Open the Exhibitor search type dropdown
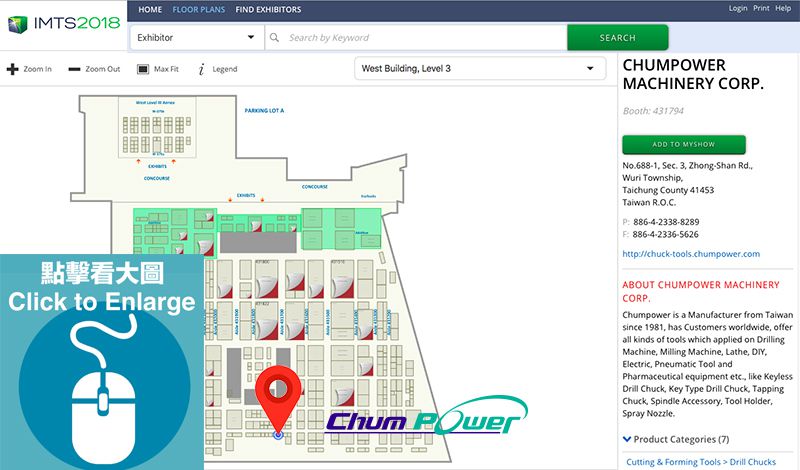 [197, 37]
